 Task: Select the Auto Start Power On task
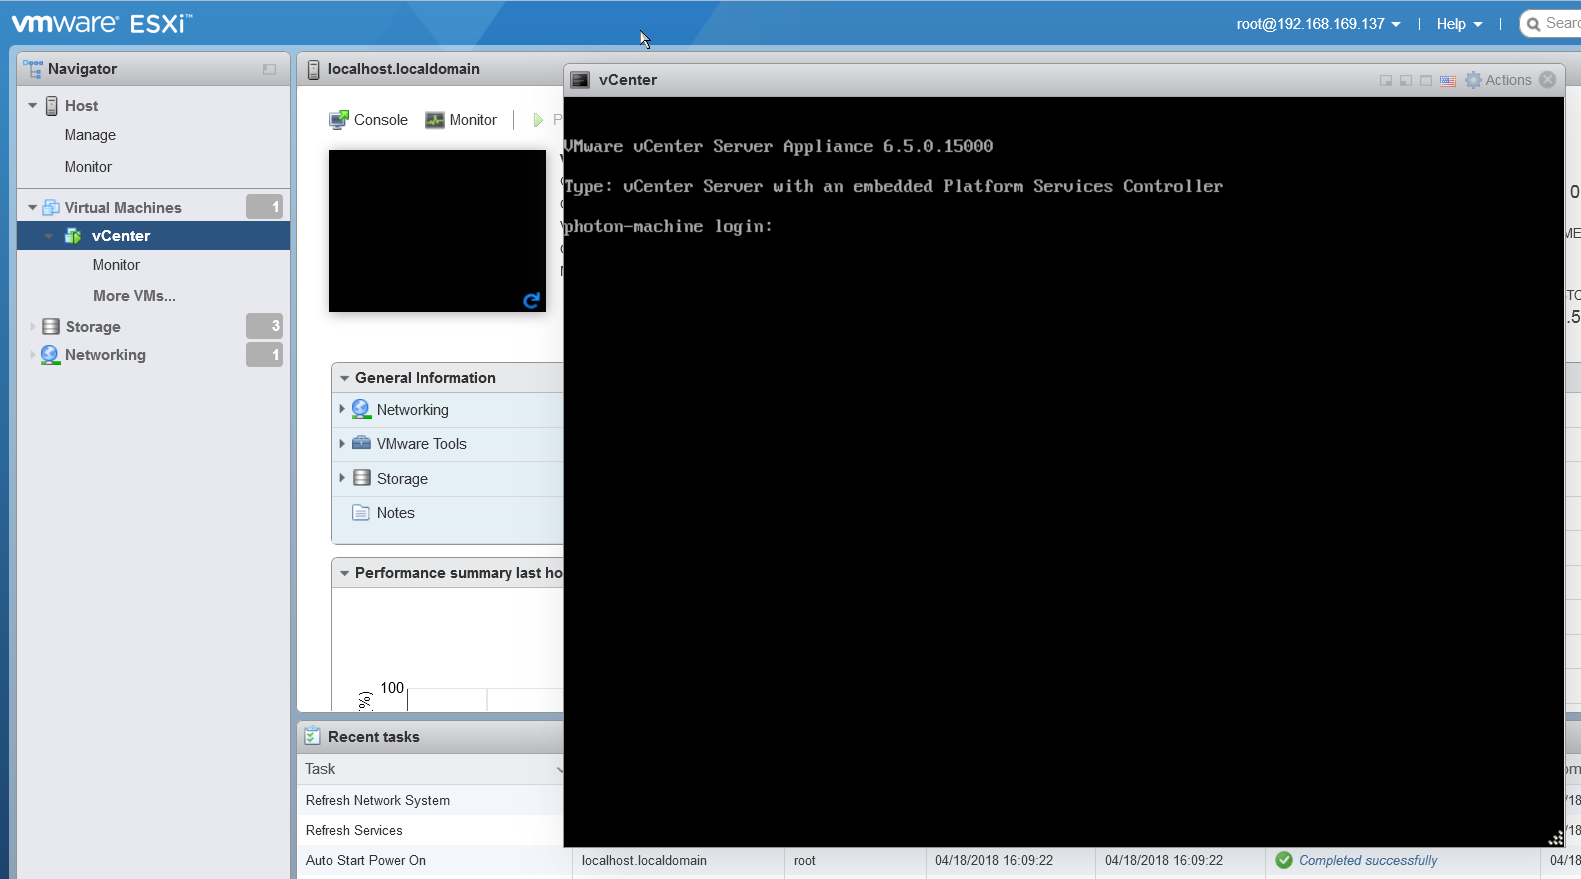pyautogui.click(x=366, y=861)
